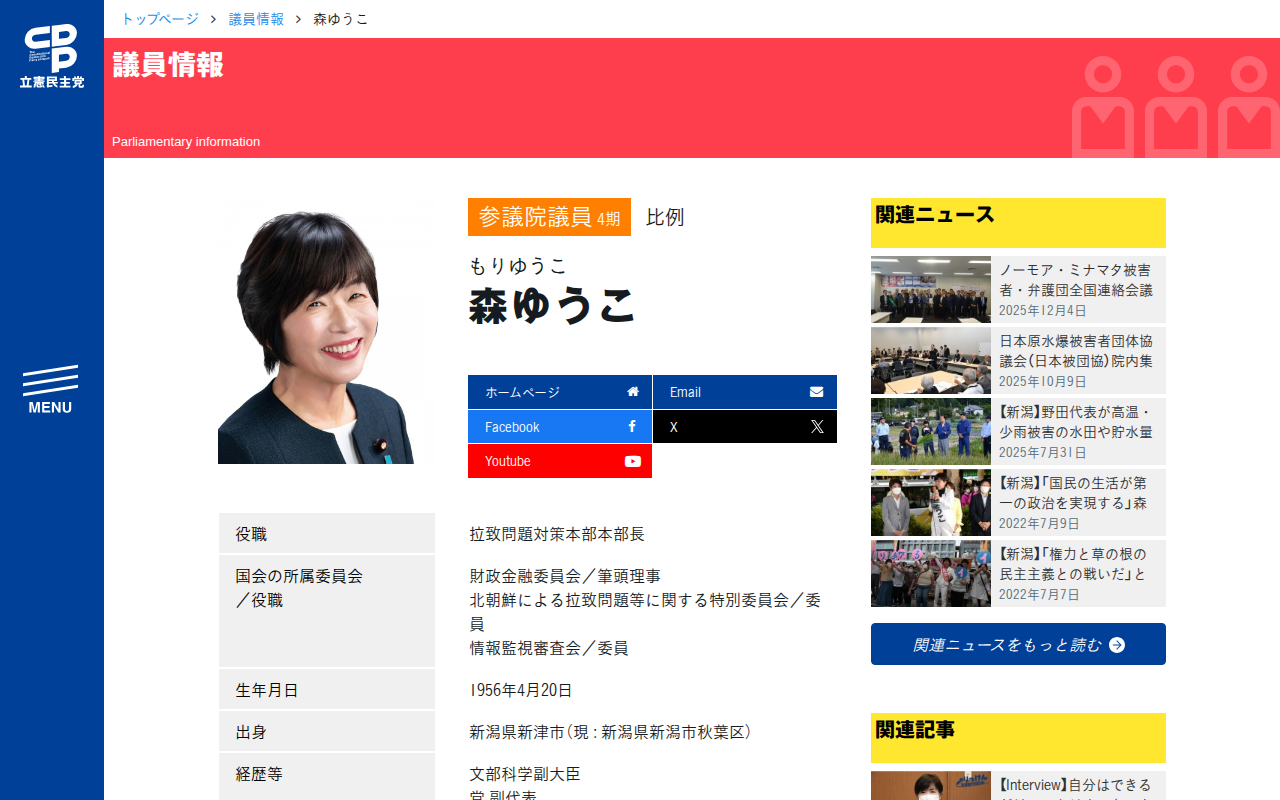Screen dimensions: 1280x800
Task: Read the ノーモア・ミナマタ被害者 news headline
Action: pyautogui.click(x=1076, y=280)
